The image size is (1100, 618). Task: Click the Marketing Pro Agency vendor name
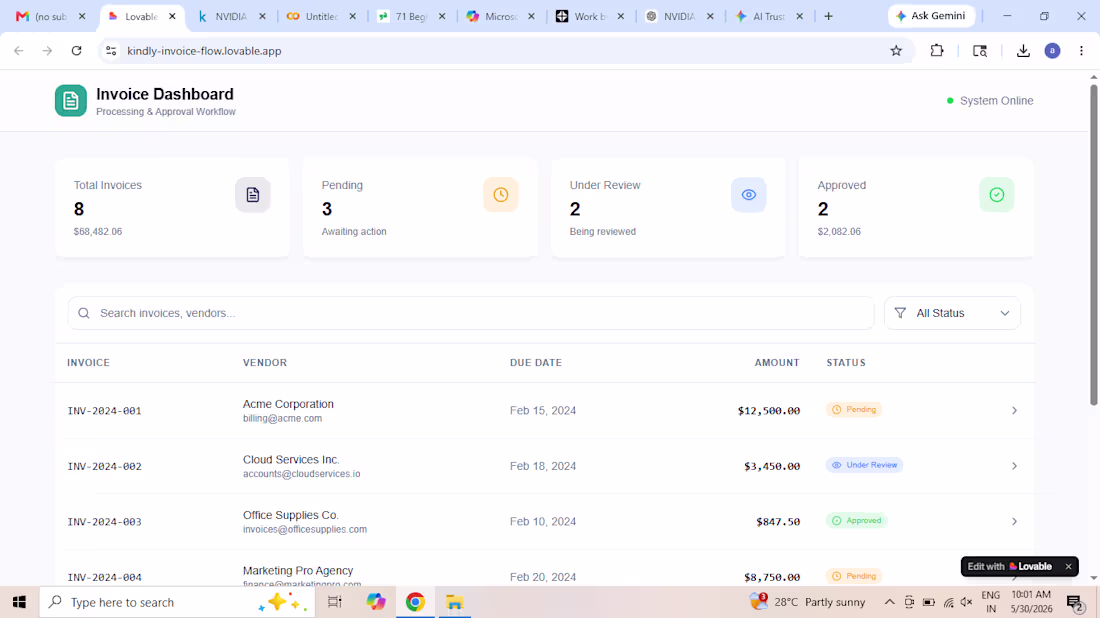tap(298, 570)
